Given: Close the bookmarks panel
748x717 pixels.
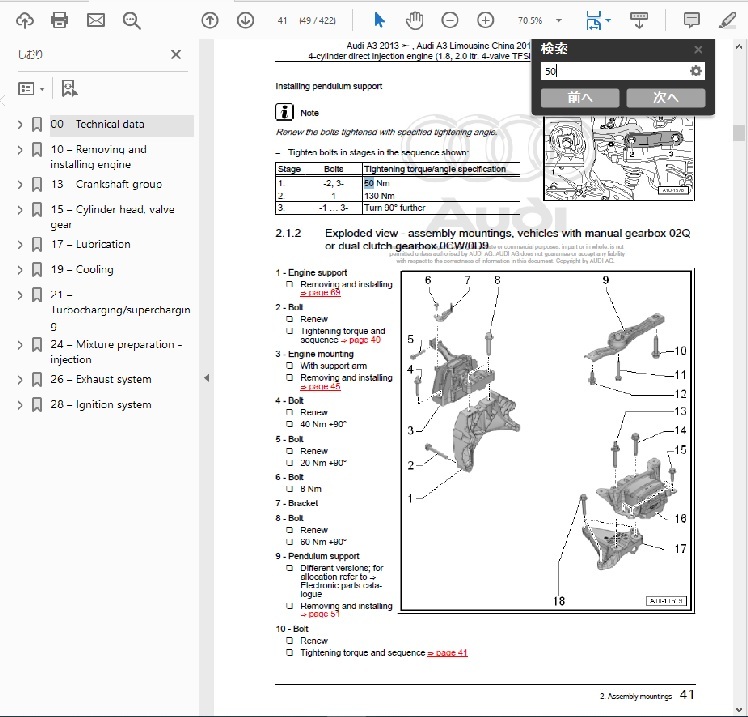Looking at the screenshot, I should coord(176,54).
